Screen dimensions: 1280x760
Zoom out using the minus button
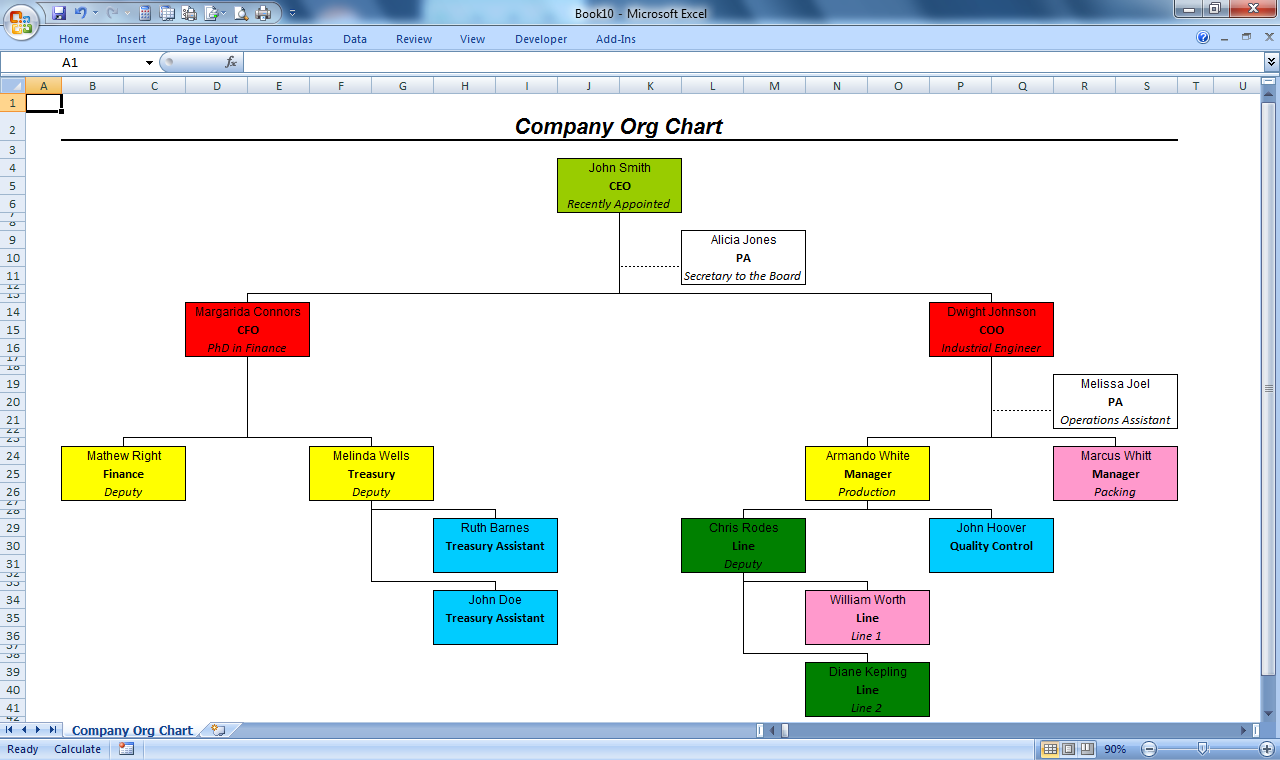[x=1150, y=748]
